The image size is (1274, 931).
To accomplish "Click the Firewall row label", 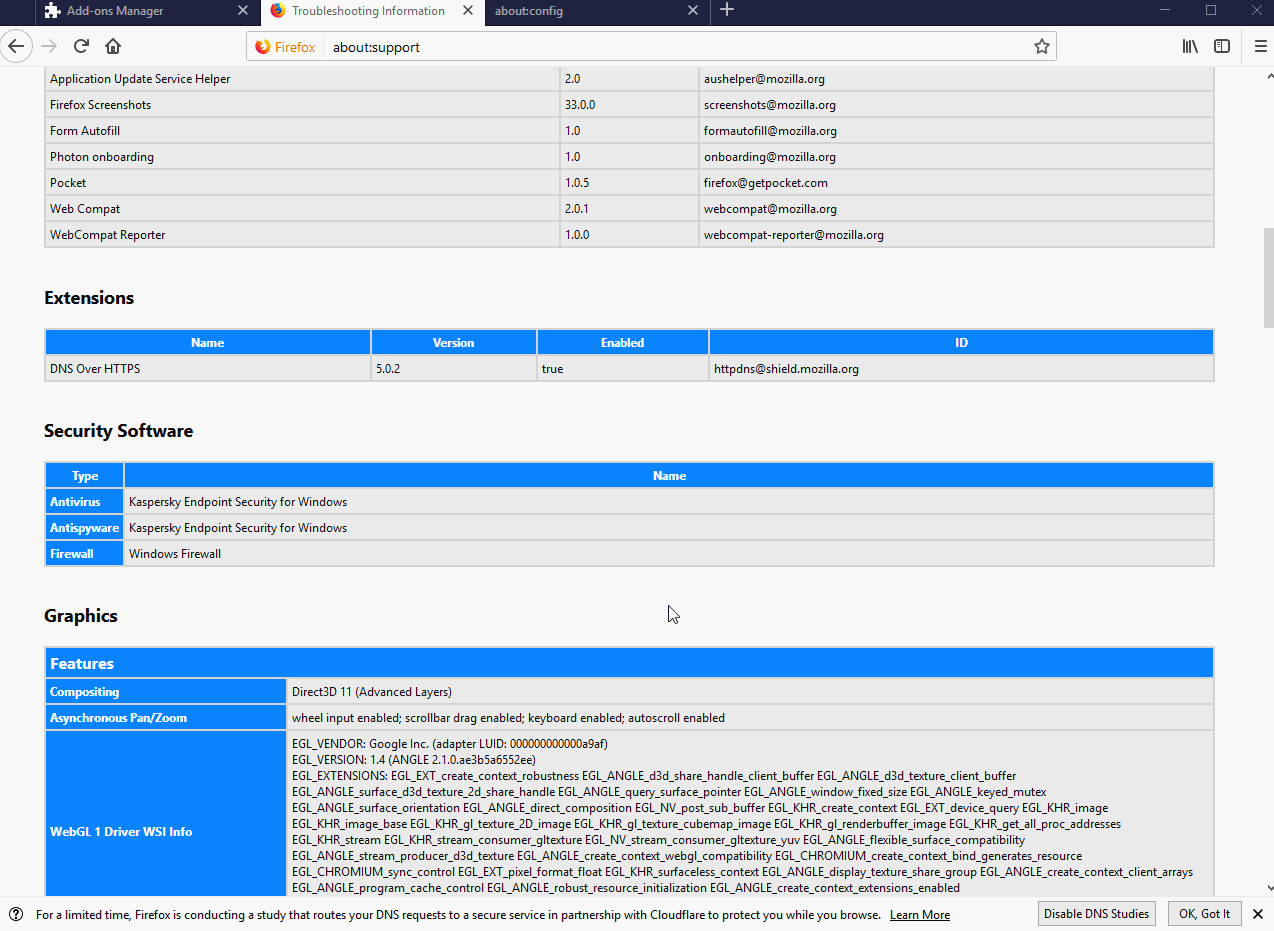I will [85, 554].
